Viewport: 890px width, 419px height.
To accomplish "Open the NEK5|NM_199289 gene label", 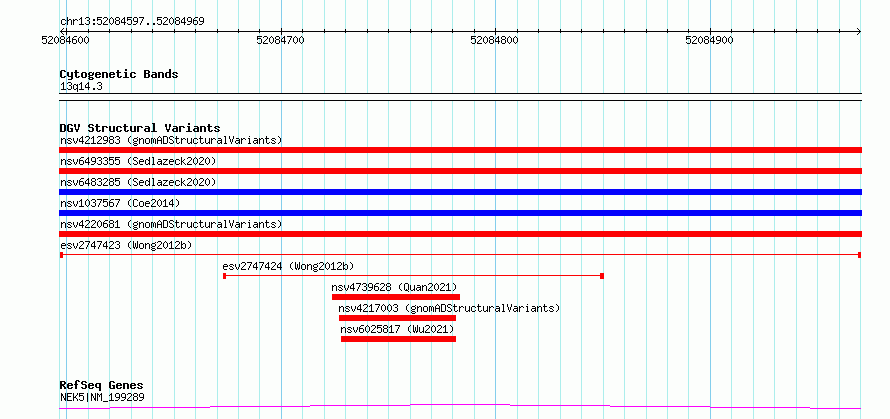I will click(102, 397).
